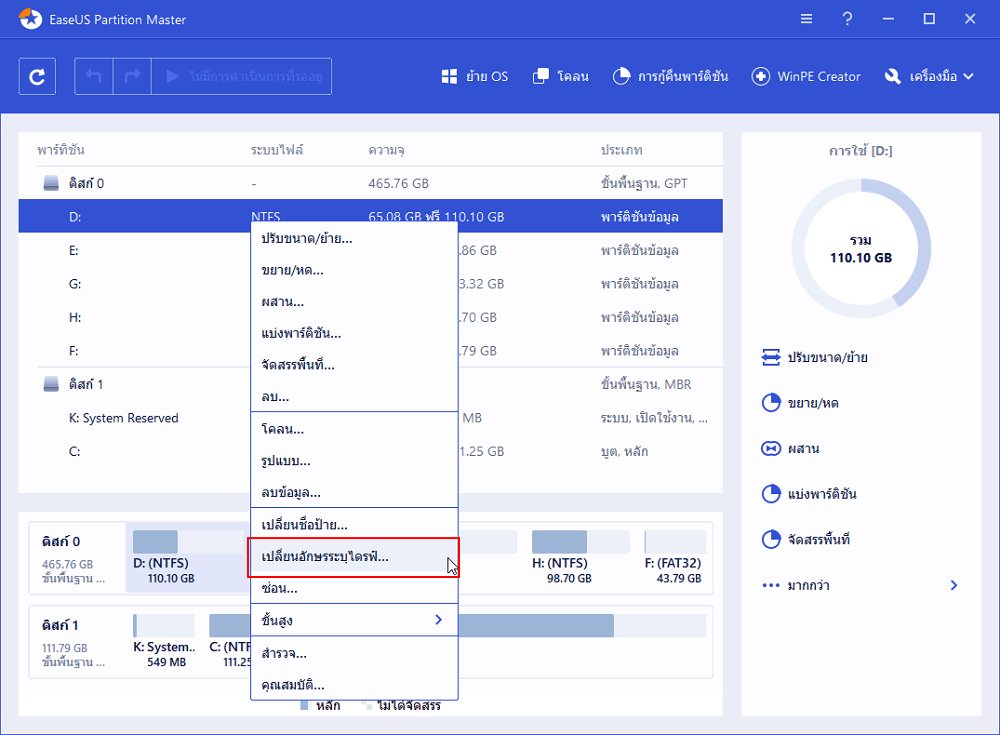This screenshot has height=735, width=1000.
Task: Choose สำรวจ... explore in context menu
Action: pyautogui.click(x=354, y=653)
